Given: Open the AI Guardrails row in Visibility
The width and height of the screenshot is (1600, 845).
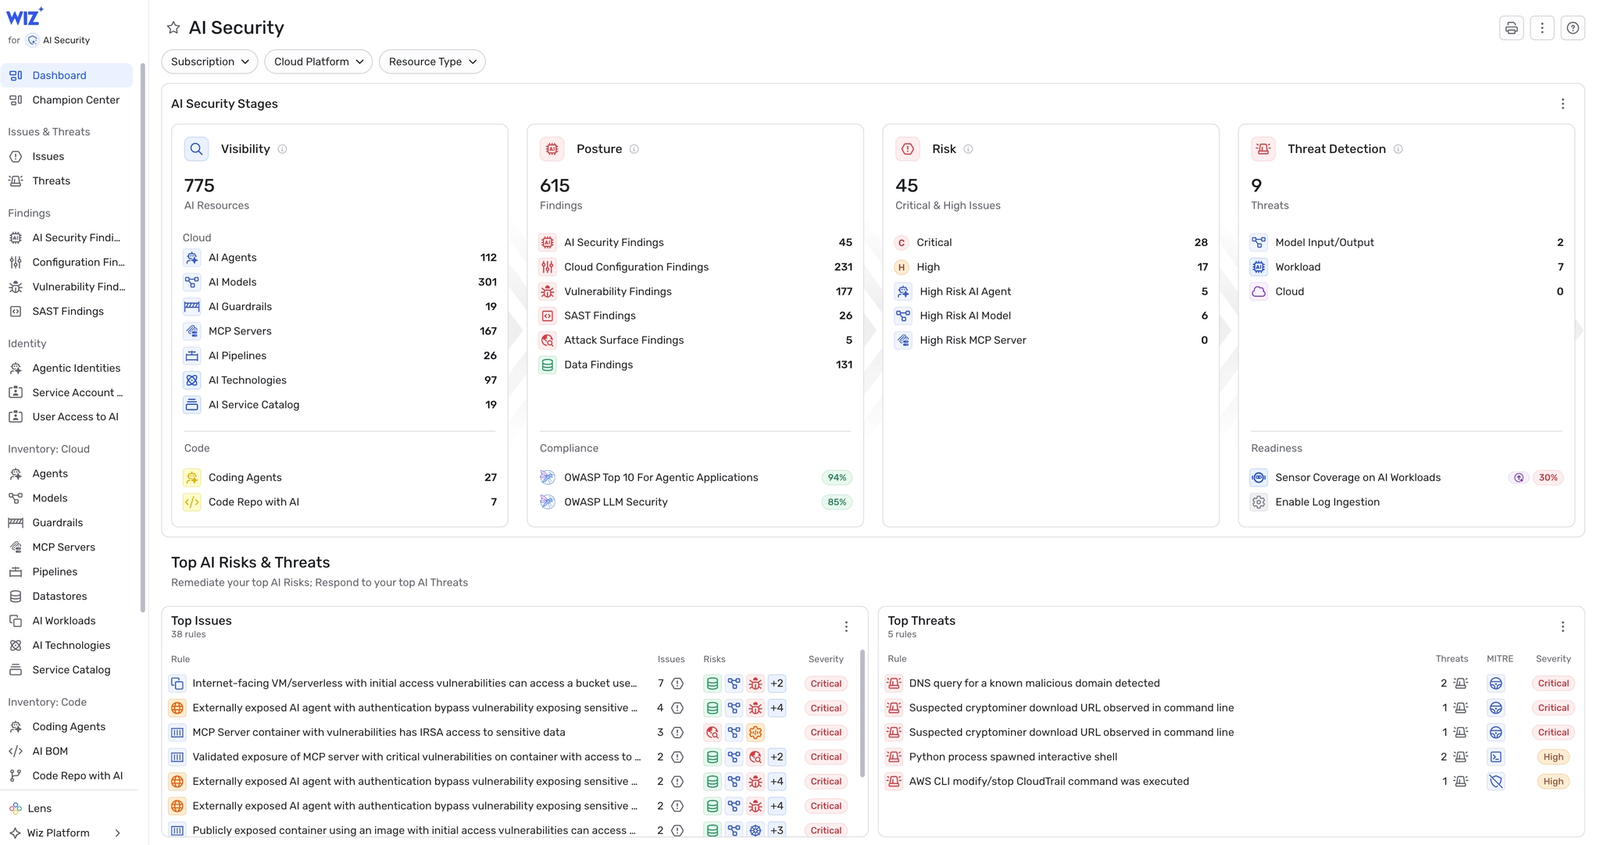Looking at the screenshot, I should pyautogui.click(x=340, y=307).
